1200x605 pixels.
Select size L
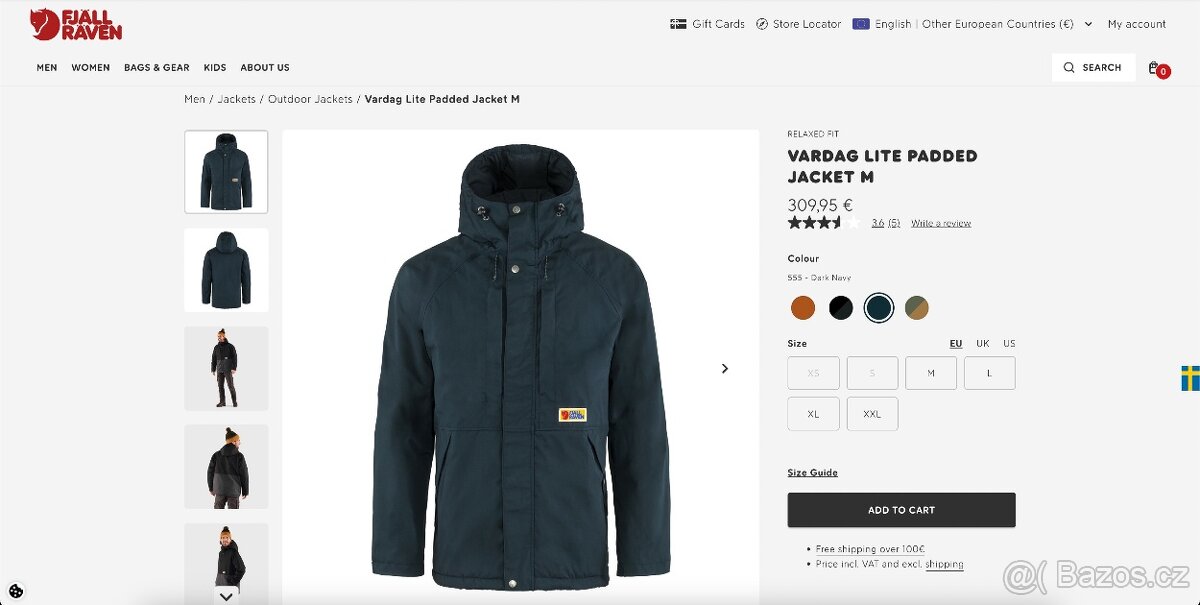coord(989,372)
